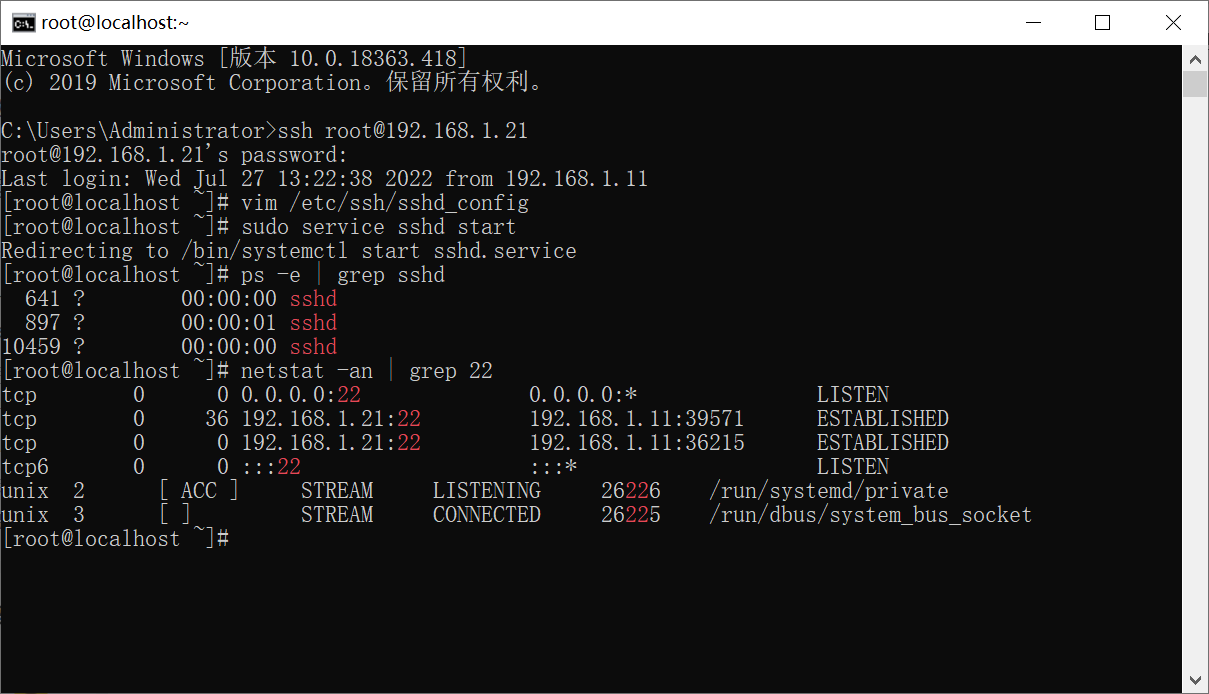Click the /run/dbus/system_bus_socket path
The height and width of the screenshot is (694, 1209).
(x=870, y=515)
